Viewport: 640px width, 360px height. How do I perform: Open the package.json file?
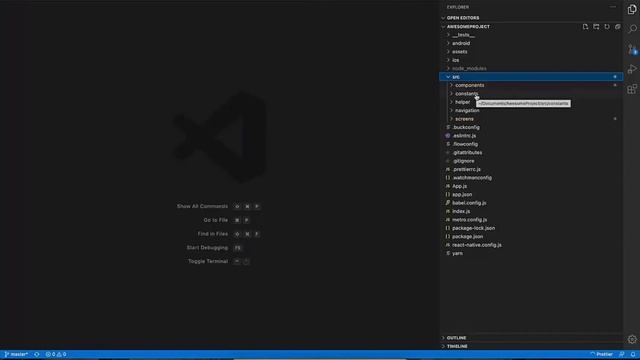[x=531, y=236]
